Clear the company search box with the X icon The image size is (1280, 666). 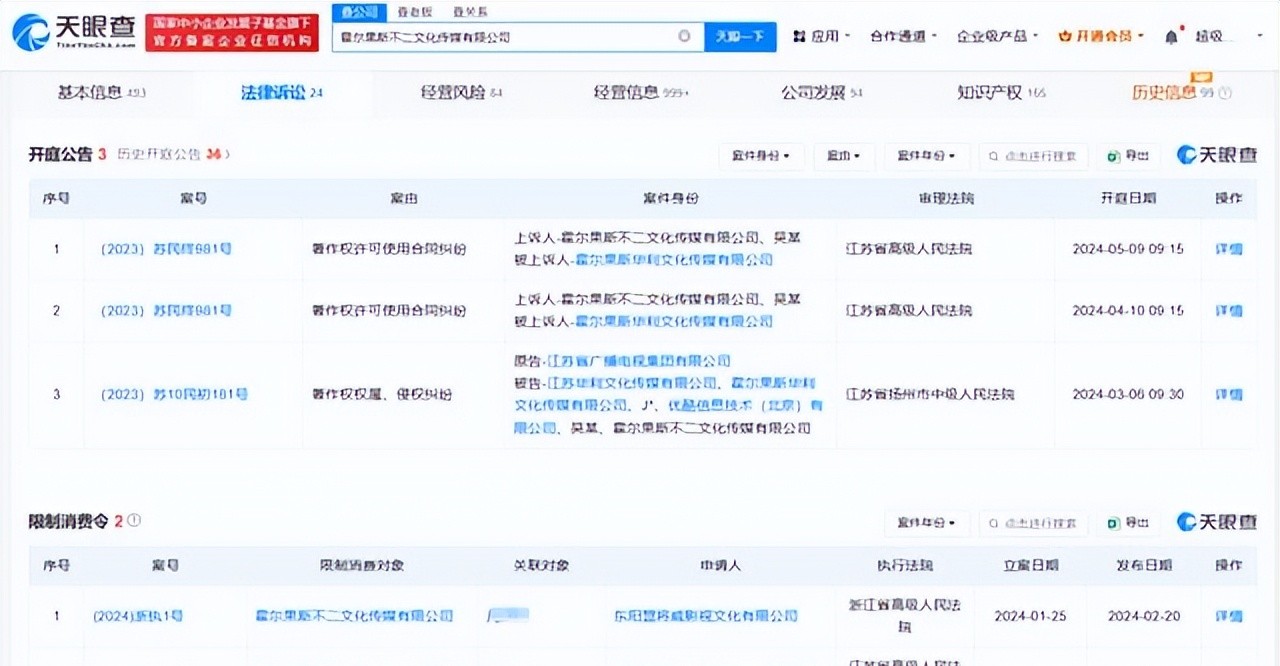click(x=684, y=36)
